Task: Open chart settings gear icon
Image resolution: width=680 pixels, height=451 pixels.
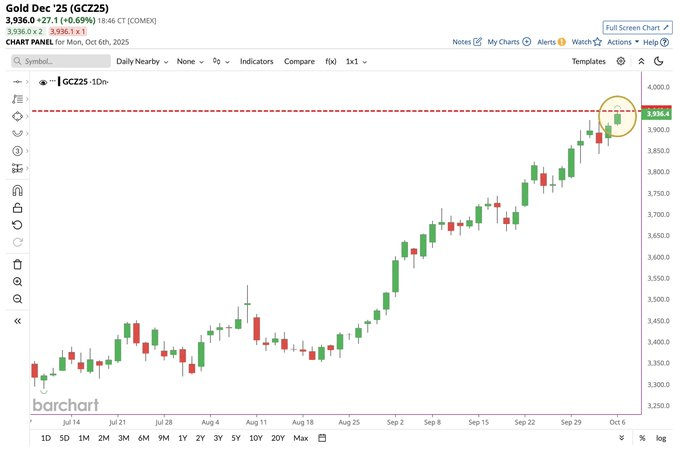Action: (x=621, y=61)
